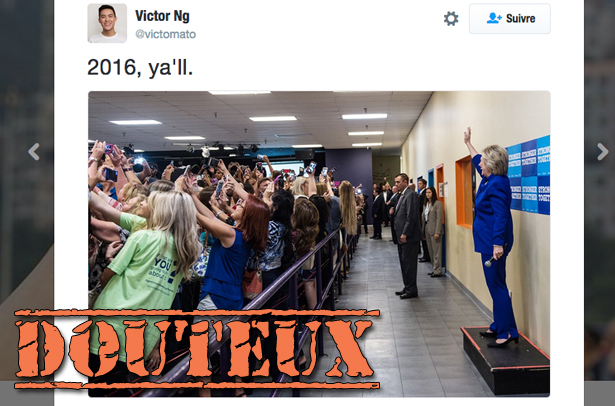The image size is (615, 406).
Task: Click the person-plus icon inside Suivre
Action: tap(494, 18)
